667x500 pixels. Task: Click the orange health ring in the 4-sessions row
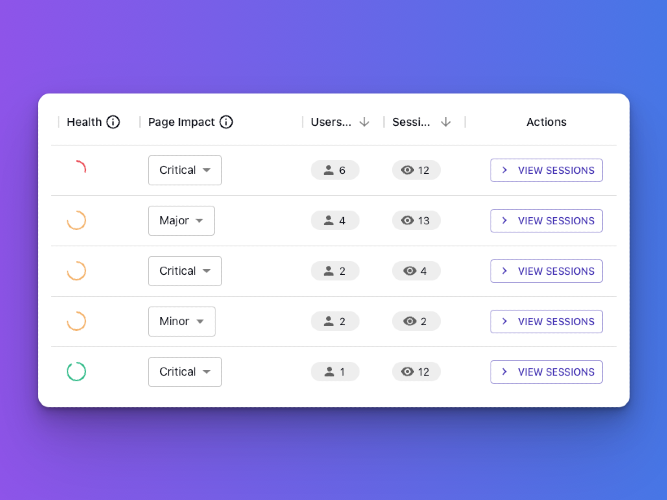77,271
